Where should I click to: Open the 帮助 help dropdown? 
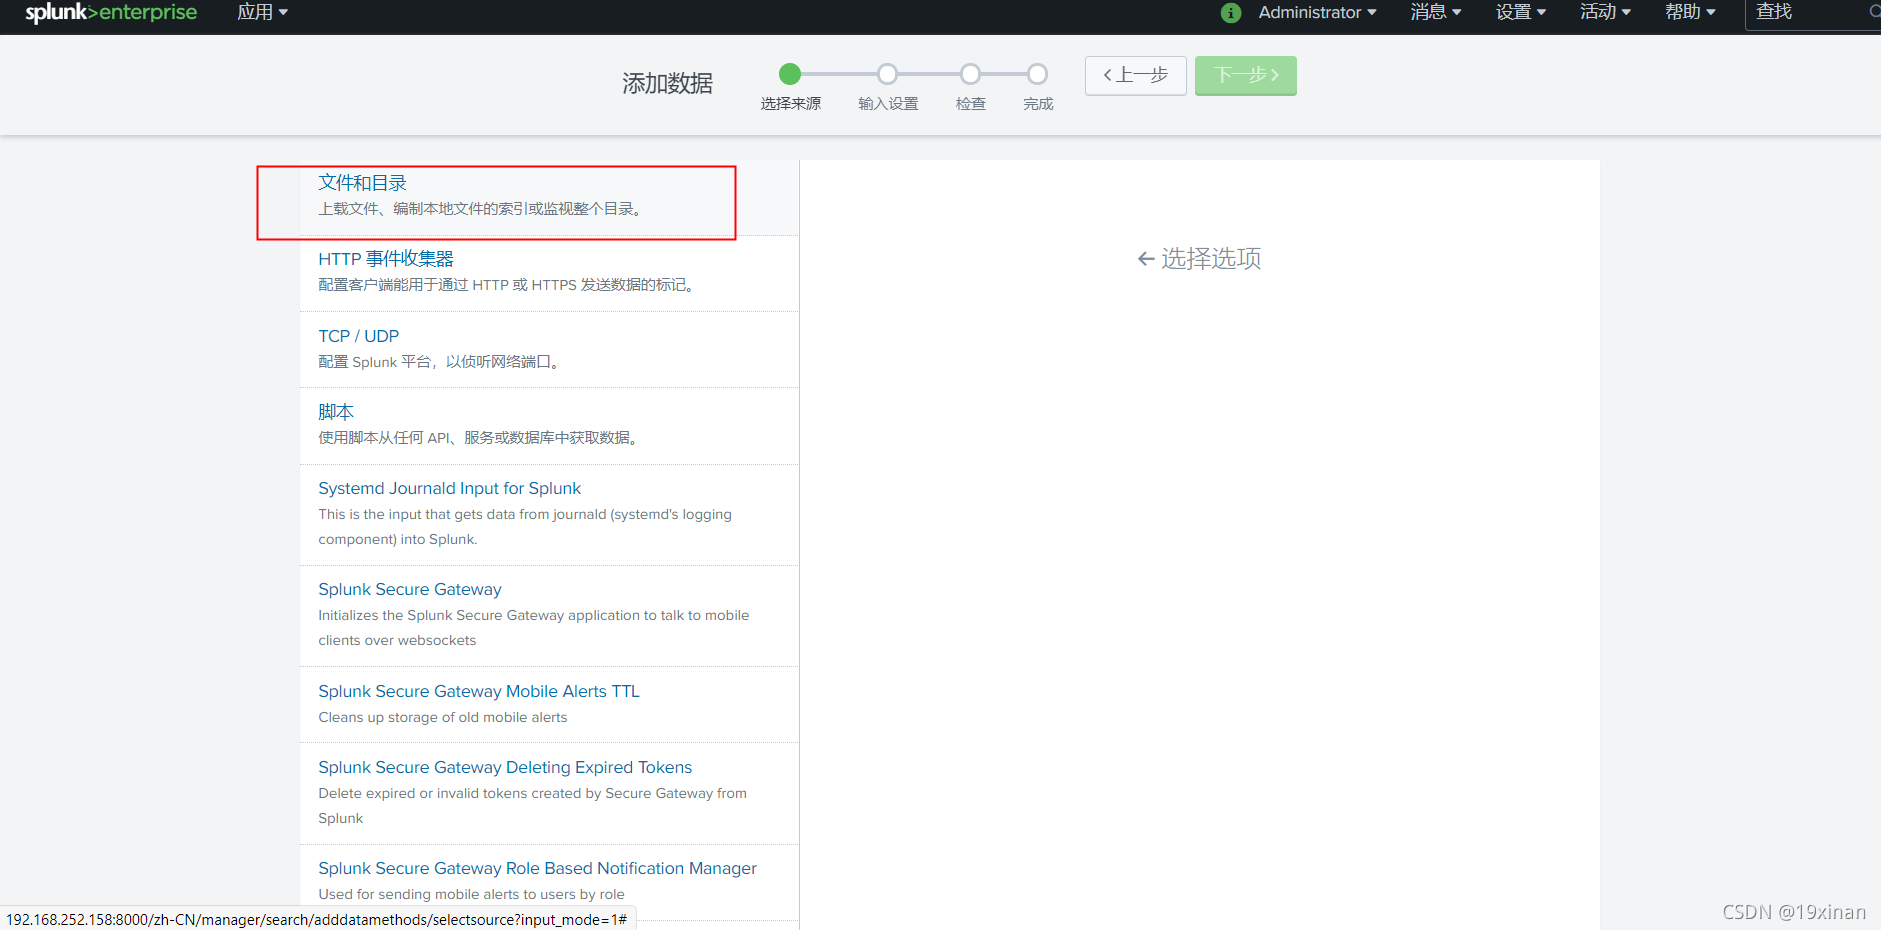point(1690,12)
